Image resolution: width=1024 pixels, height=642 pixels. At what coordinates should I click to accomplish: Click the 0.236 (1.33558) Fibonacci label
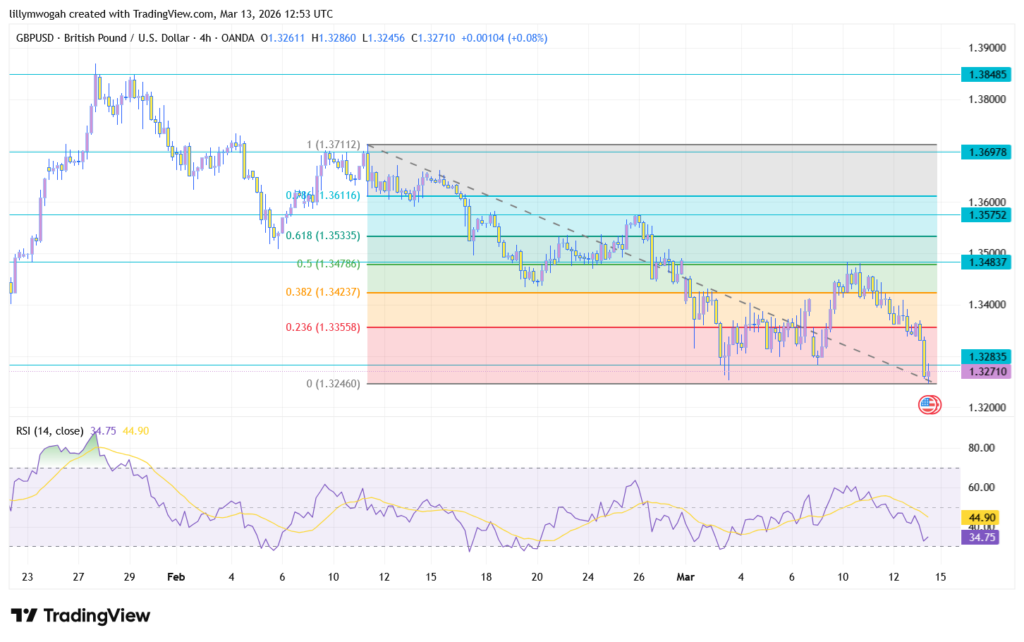coord(322,327)
